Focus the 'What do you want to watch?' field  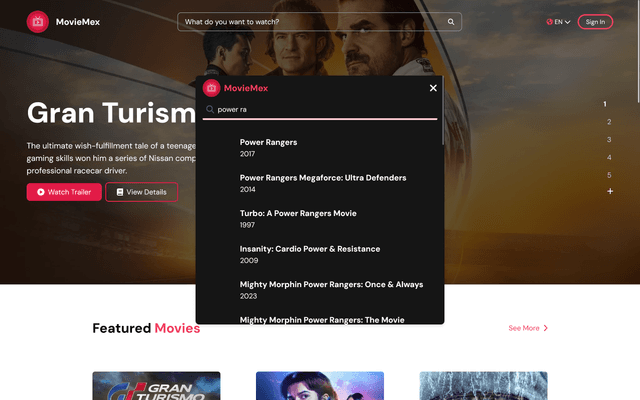tap(319, 22)
